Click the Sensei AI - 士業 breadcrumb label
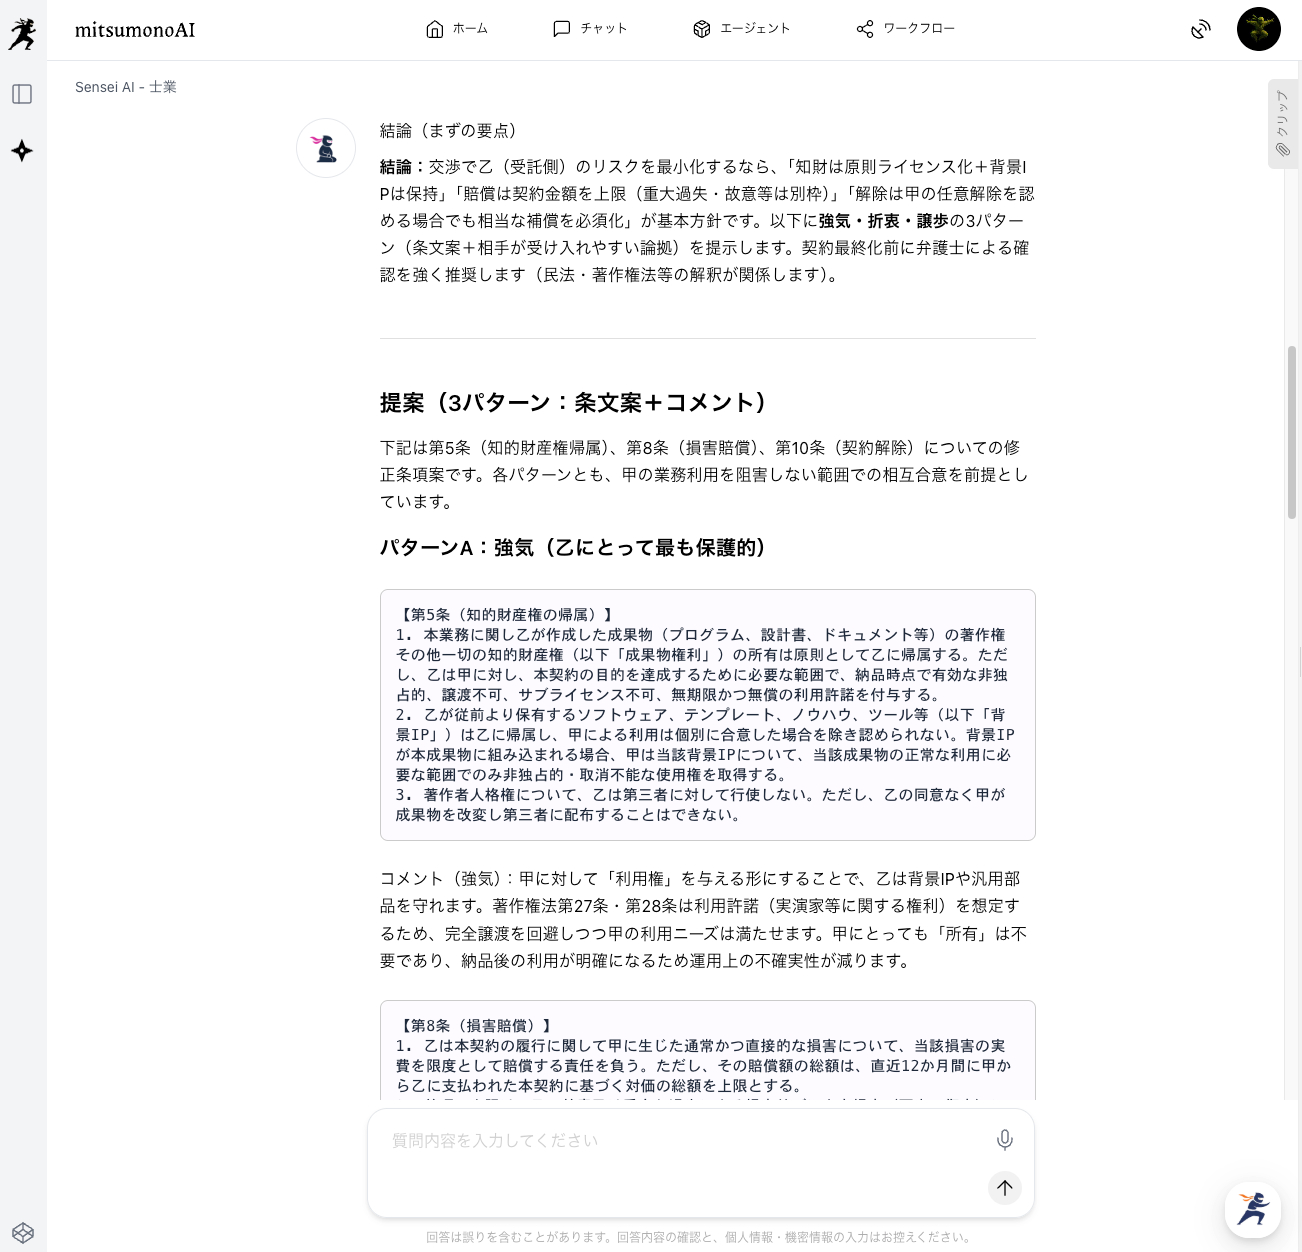1302x1252 pixels. (126, 87)
